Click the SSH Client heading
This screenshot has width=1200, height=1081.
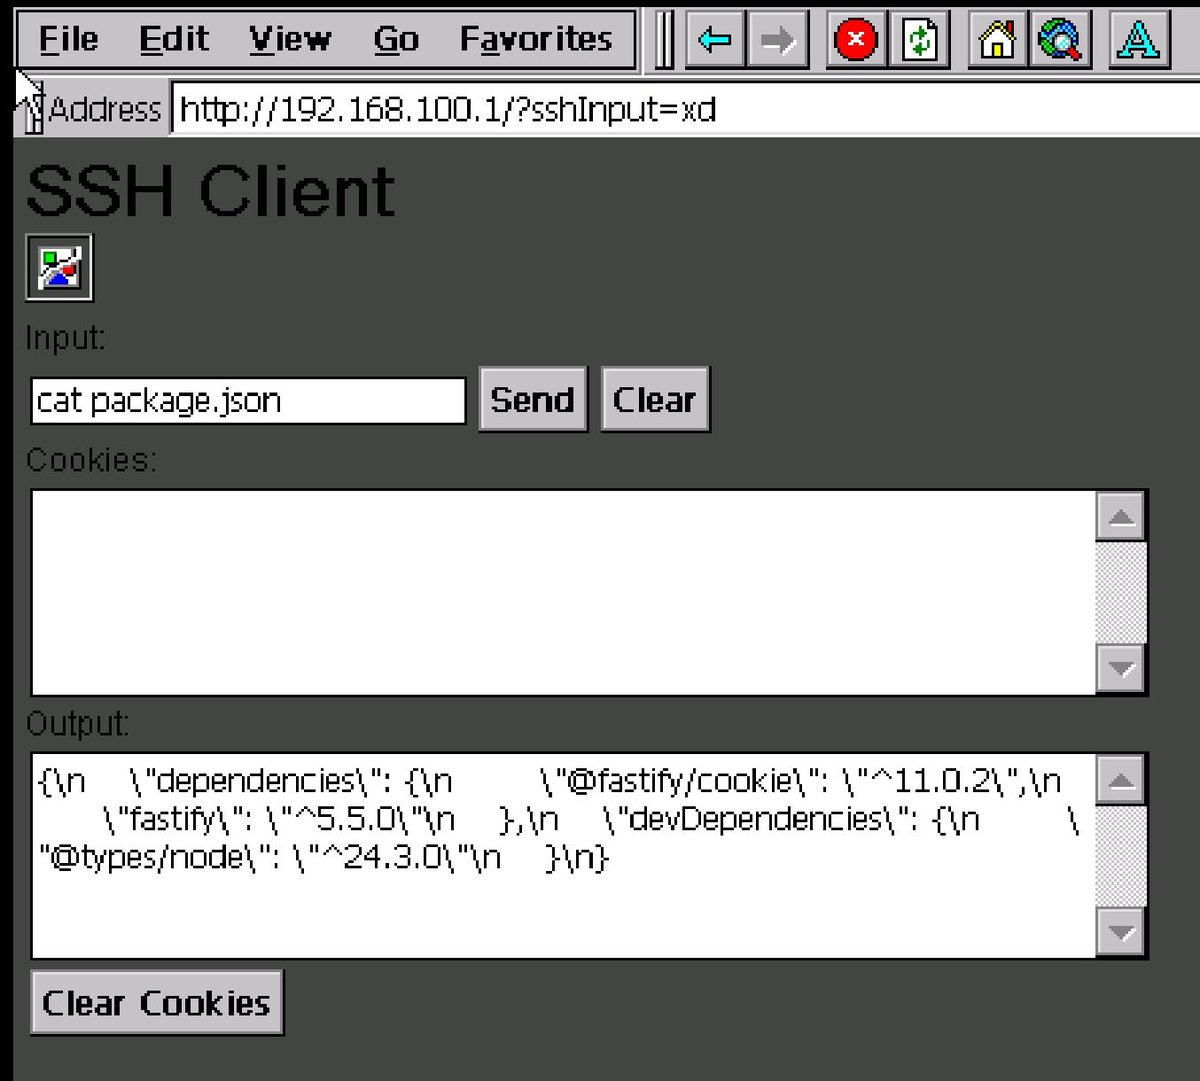pos(210,190)
